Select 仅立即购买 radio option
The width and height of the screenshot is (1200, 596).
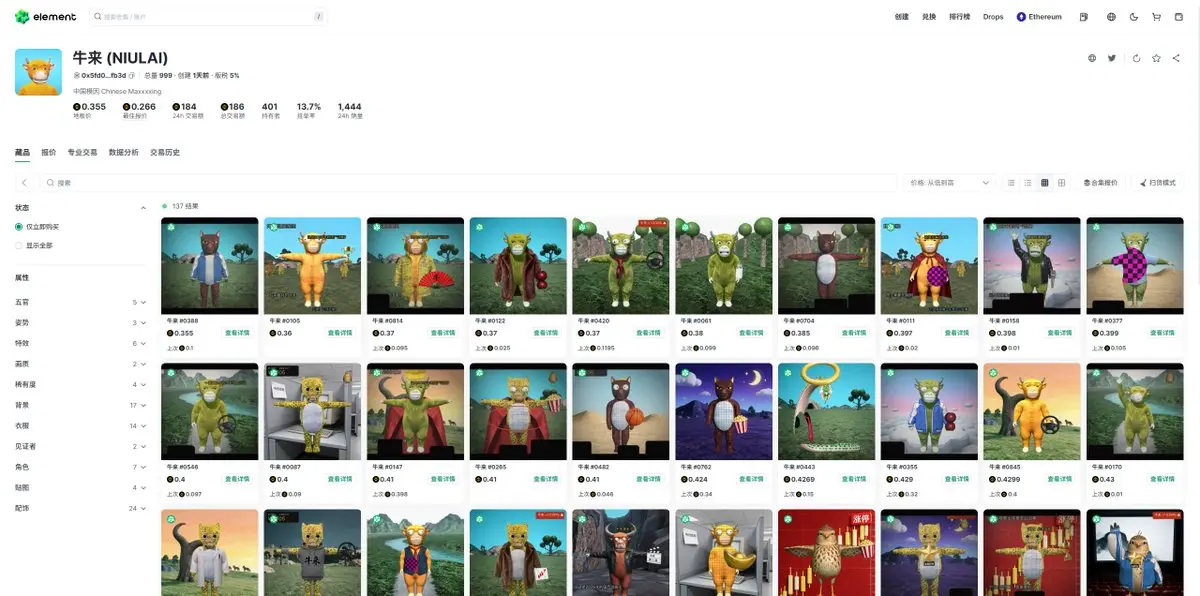18,227
